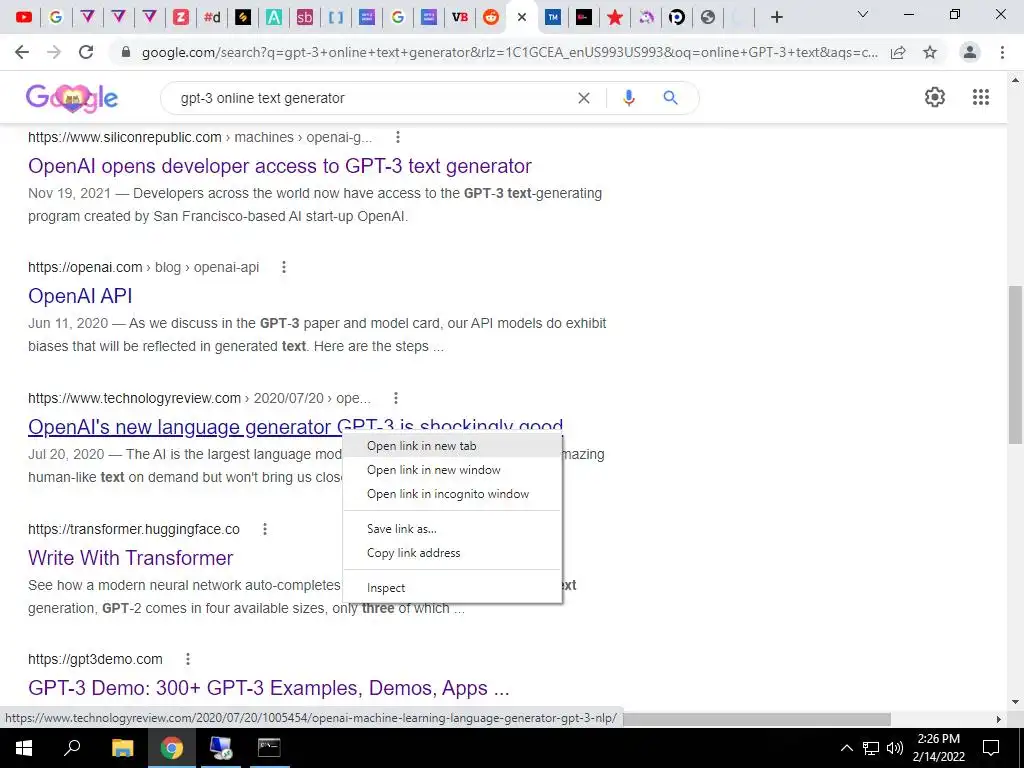
Task: Open Chrome three-dot menu
Action: pos(1002,52)
